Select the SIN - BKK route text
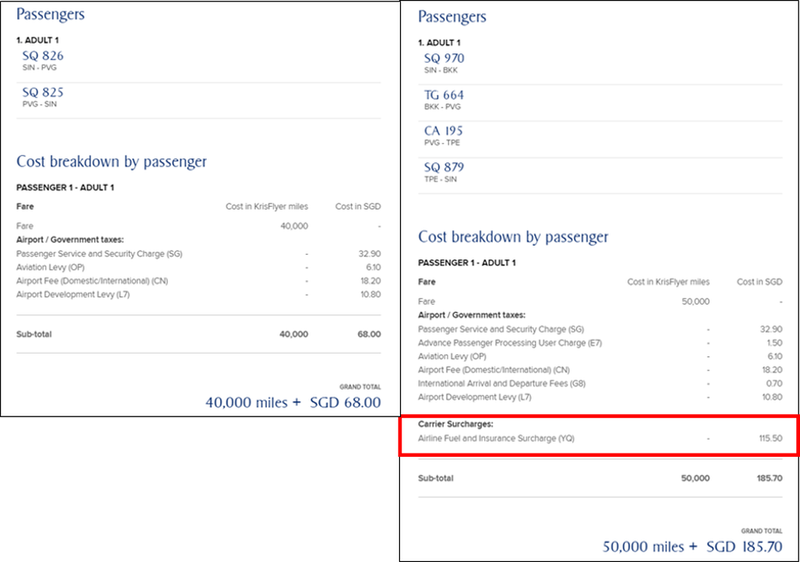 (x=441, y=70)
